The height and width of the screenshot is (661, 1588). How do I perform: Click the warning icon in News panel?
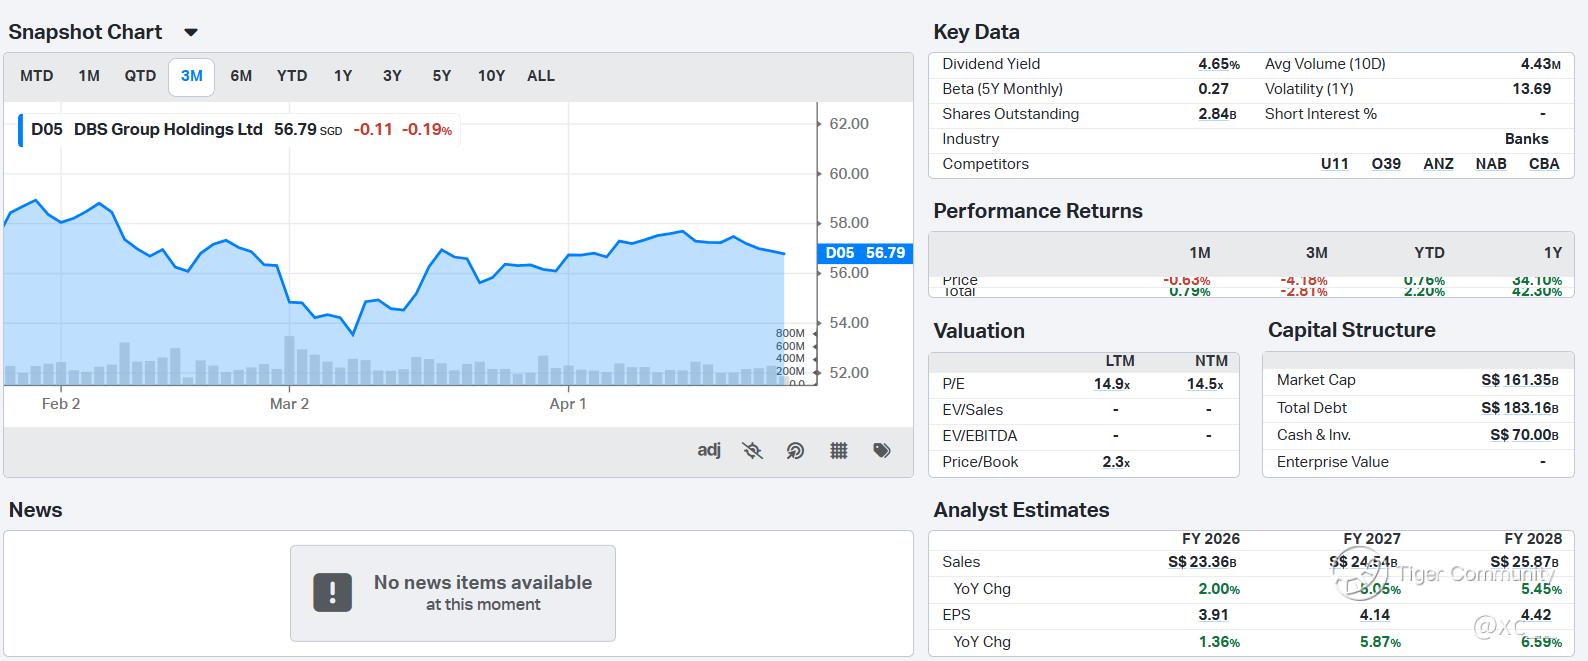[x=332, y=592]
